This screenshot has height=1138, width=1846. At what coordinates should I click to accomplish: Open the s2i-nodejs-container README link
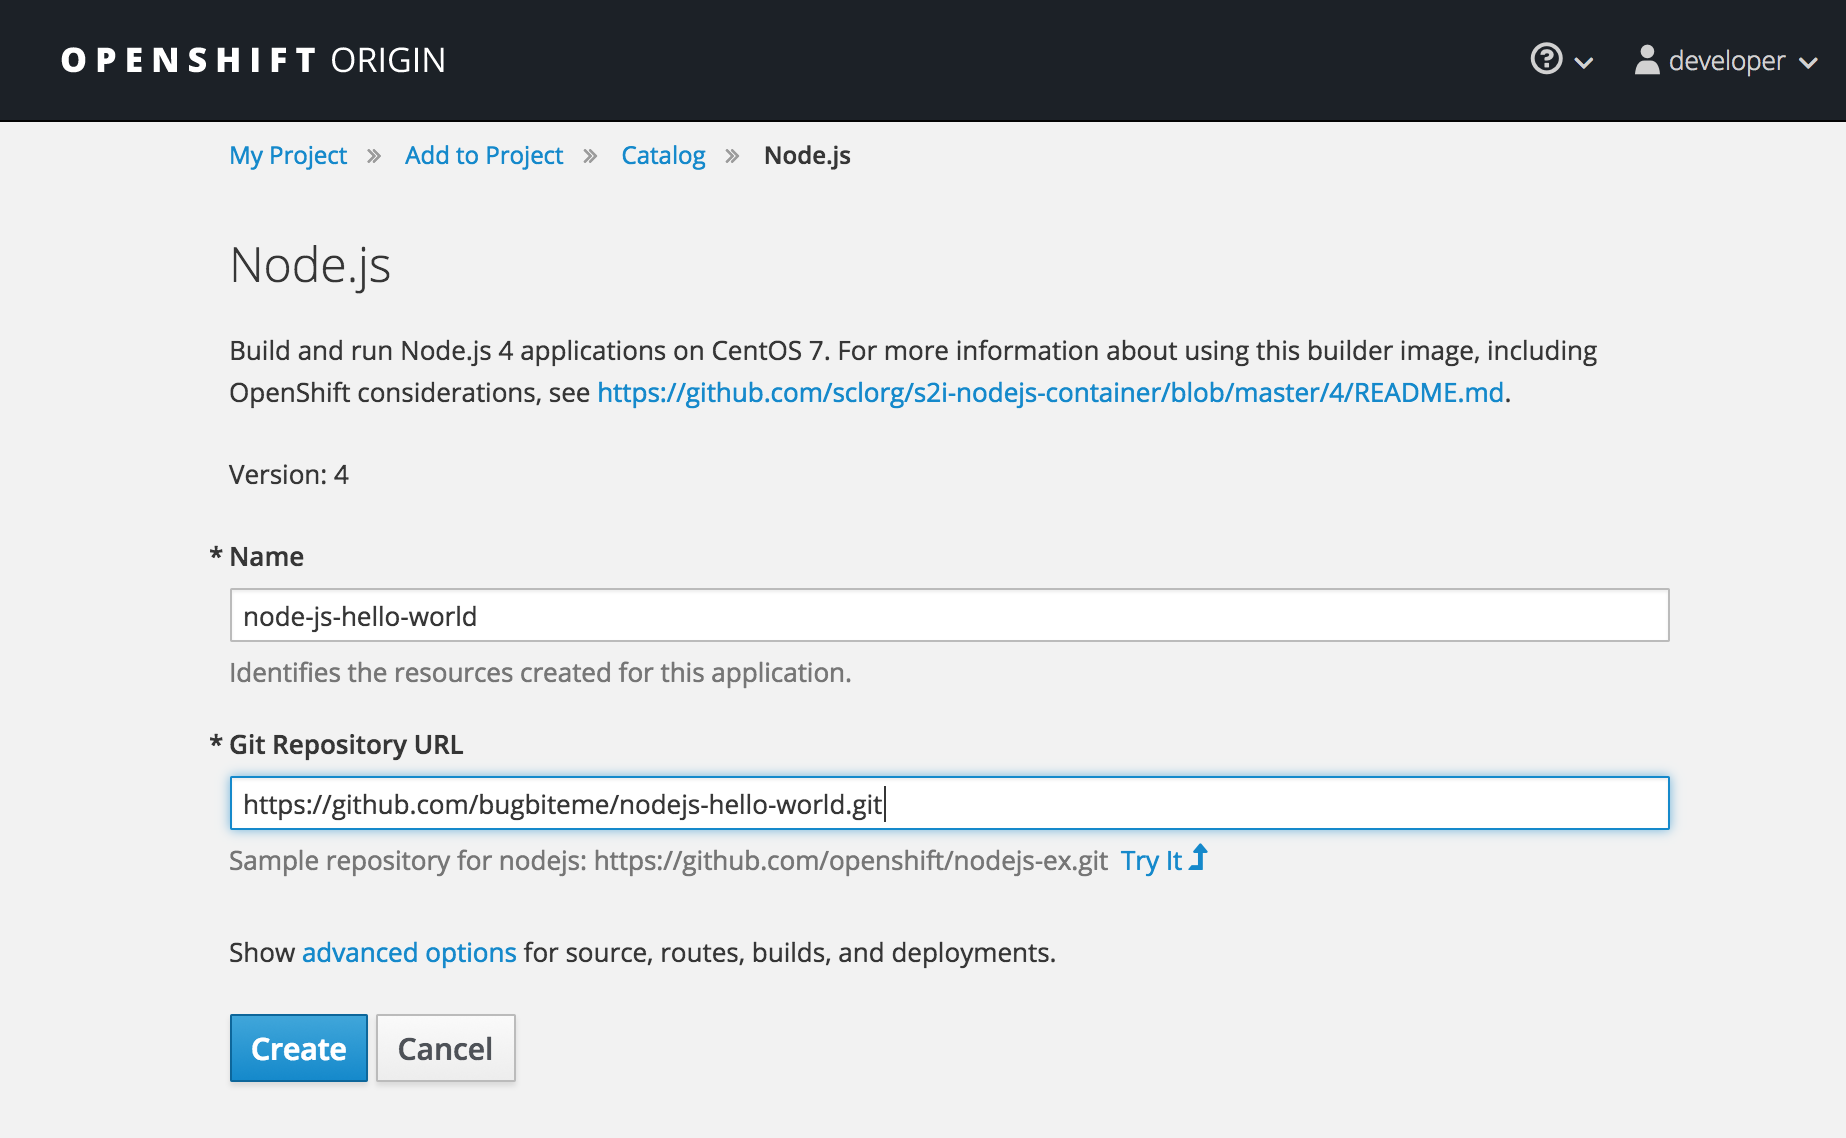(x=1050, y=392)
